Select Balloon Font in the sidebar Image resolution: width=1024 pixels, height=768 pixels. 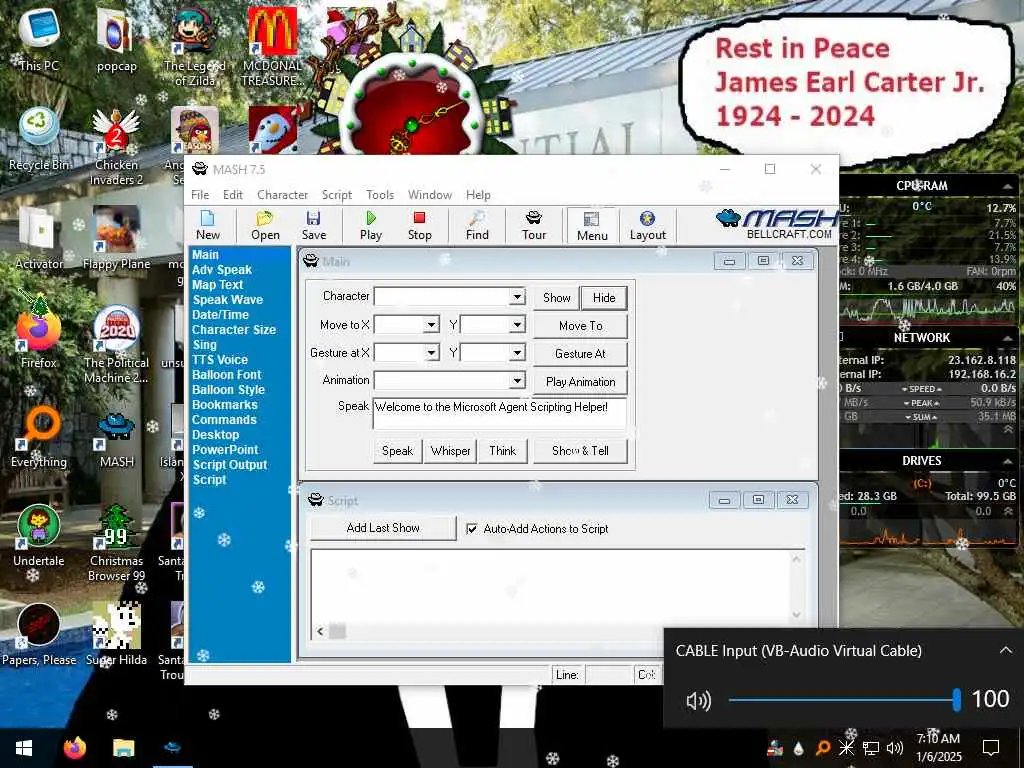227,375
